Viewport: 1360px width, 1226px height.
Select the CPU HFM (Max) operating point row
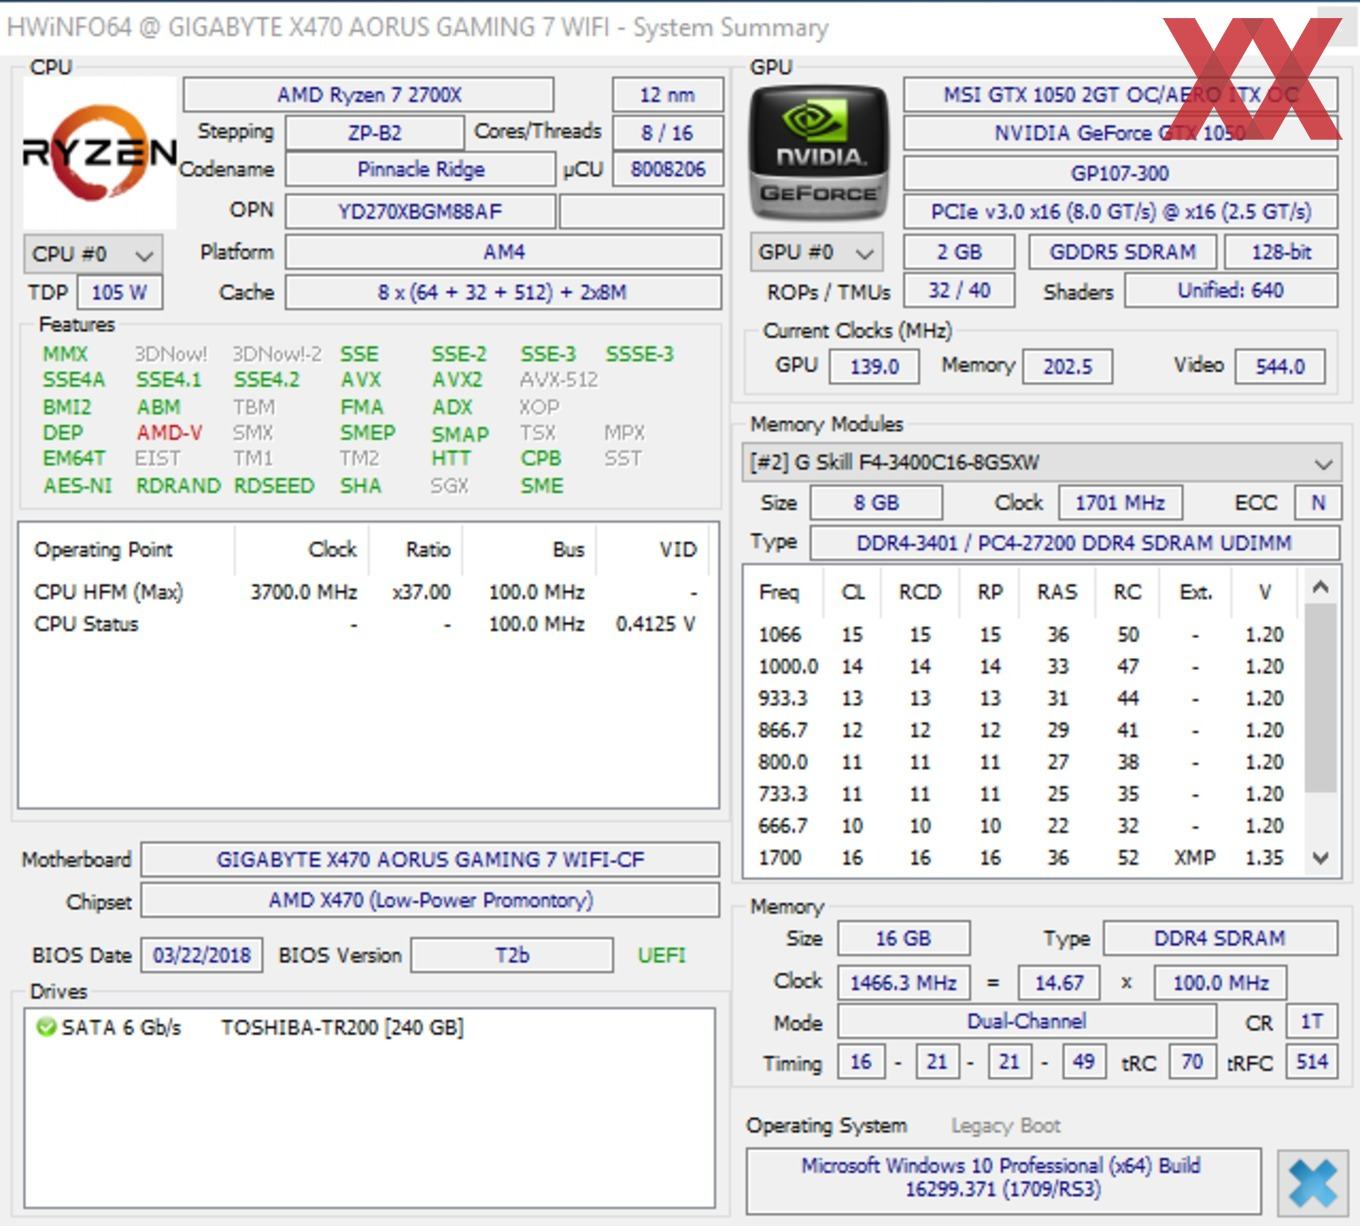tap(365, 592)
